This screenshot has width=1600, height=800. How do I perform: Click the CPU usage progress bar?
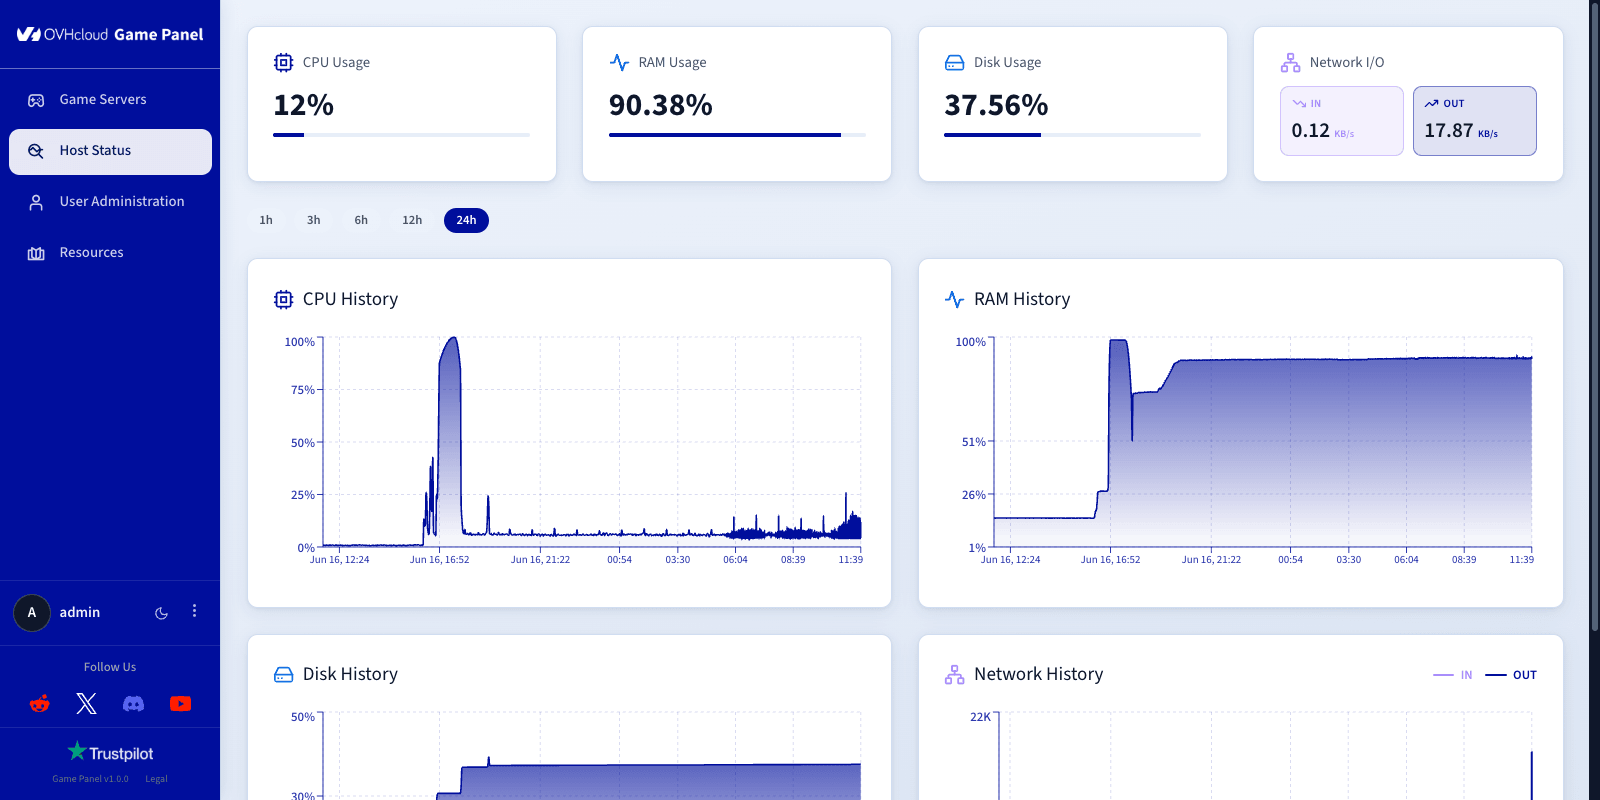click(x=402, y=135)
